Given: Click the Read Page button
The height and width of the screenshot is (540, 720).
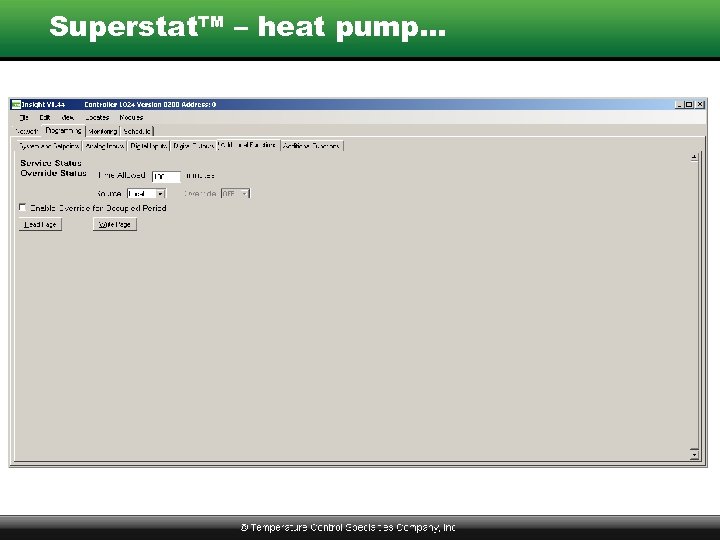Looking at the screenshot, I should coord(40,225).
